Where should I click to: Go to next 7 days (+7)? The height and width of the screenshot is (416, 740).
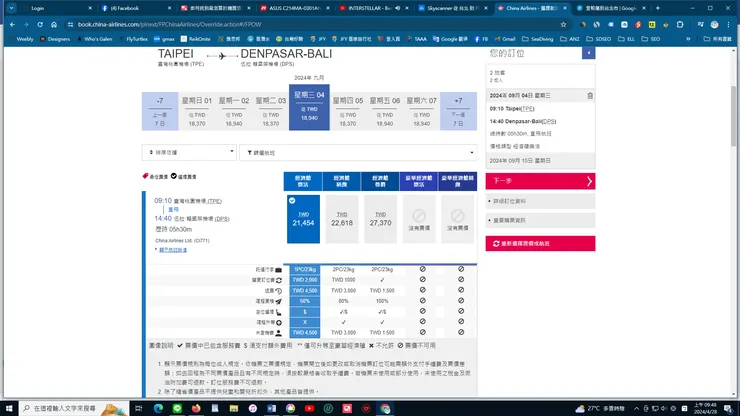[x=458, y=111]
